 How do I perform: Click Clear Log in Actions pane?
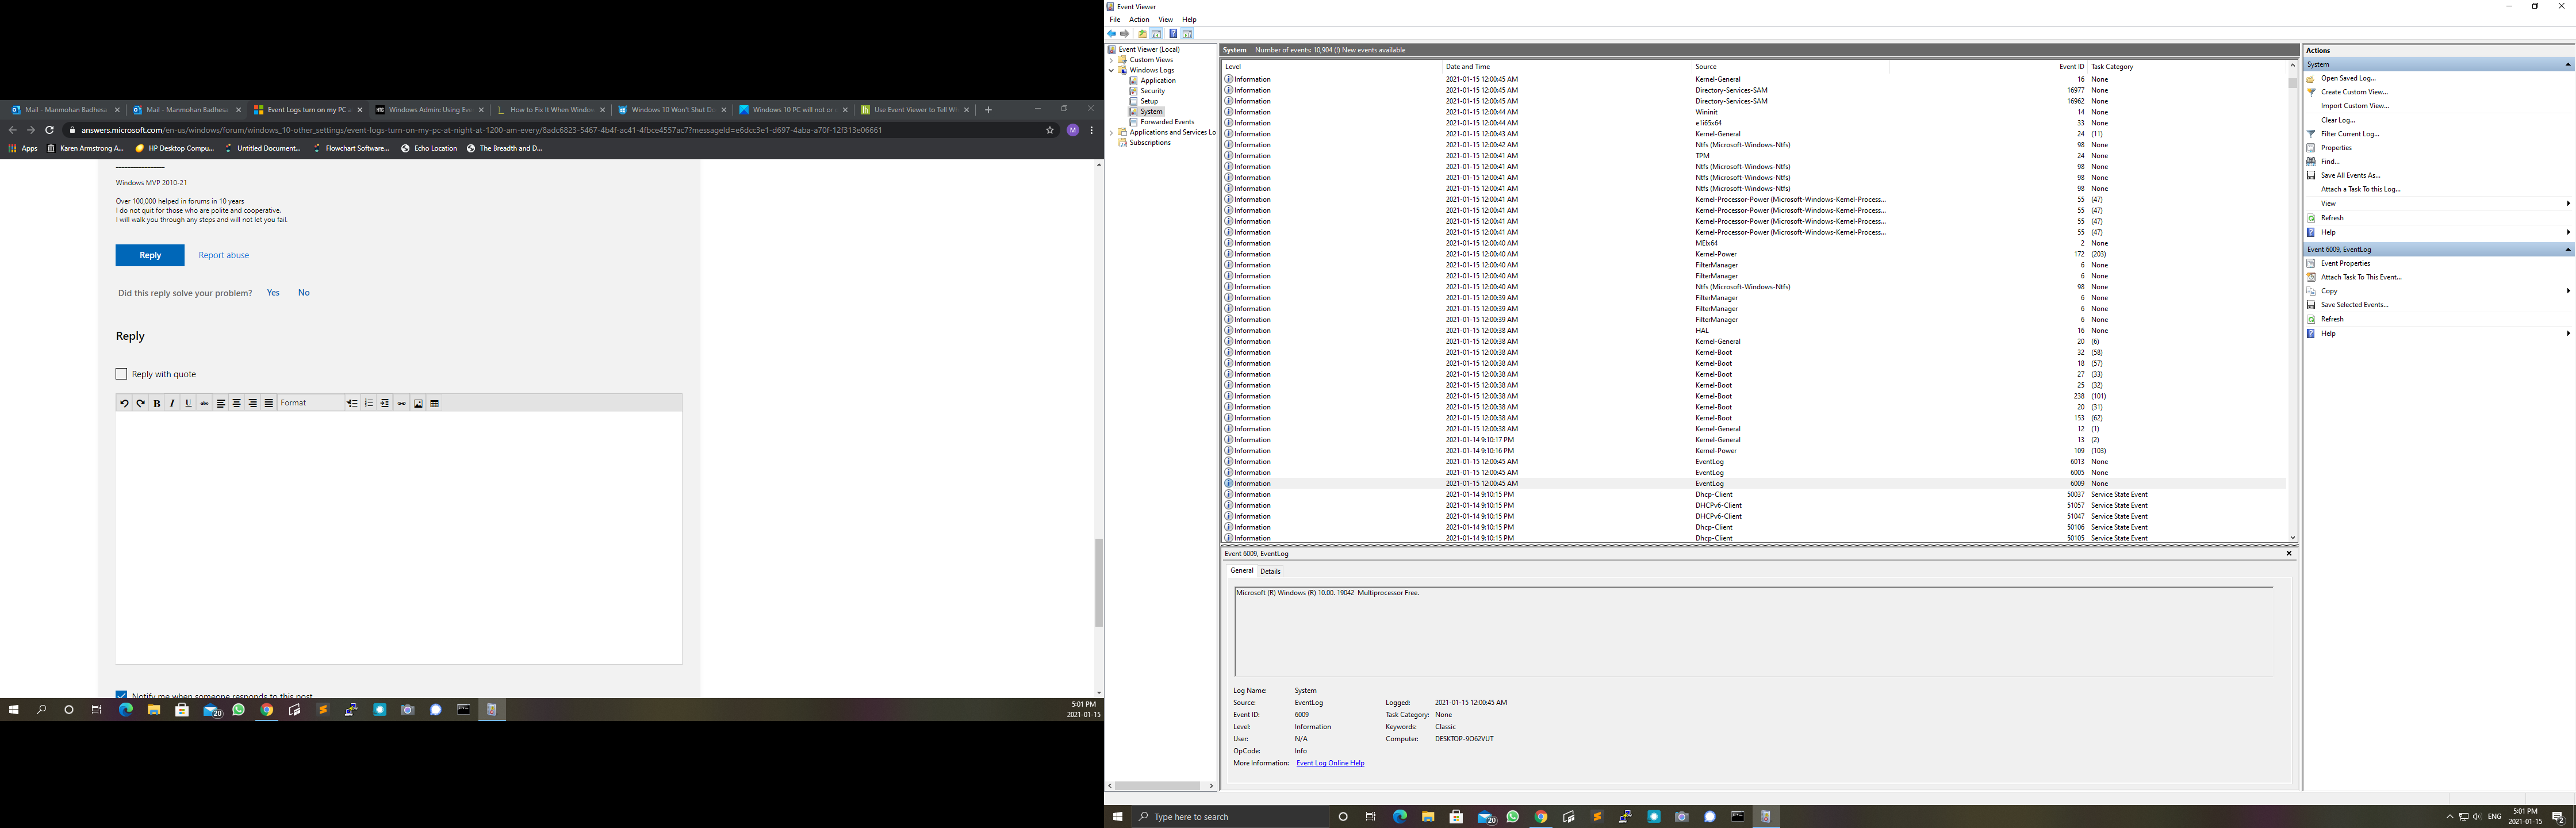click(2337, 120)
